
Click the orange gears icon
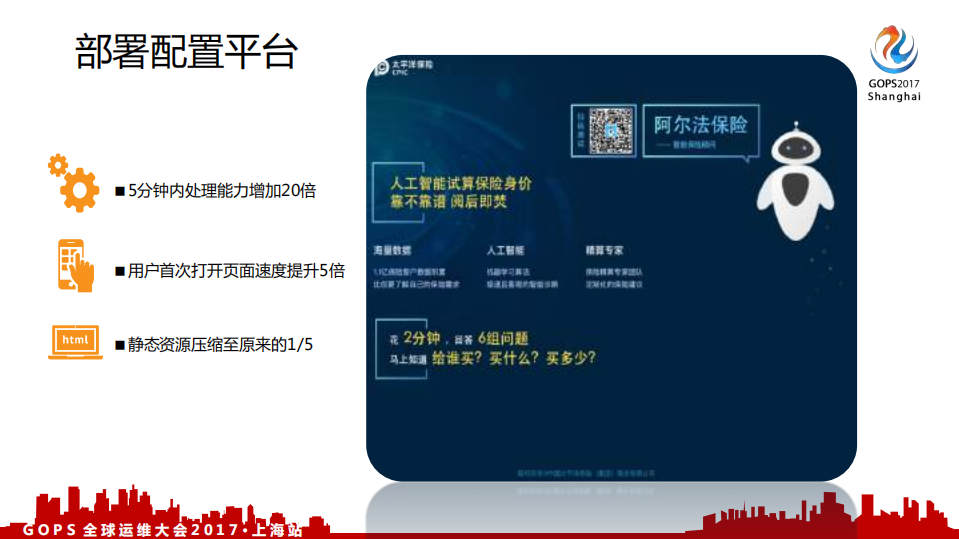click(73, 183)
